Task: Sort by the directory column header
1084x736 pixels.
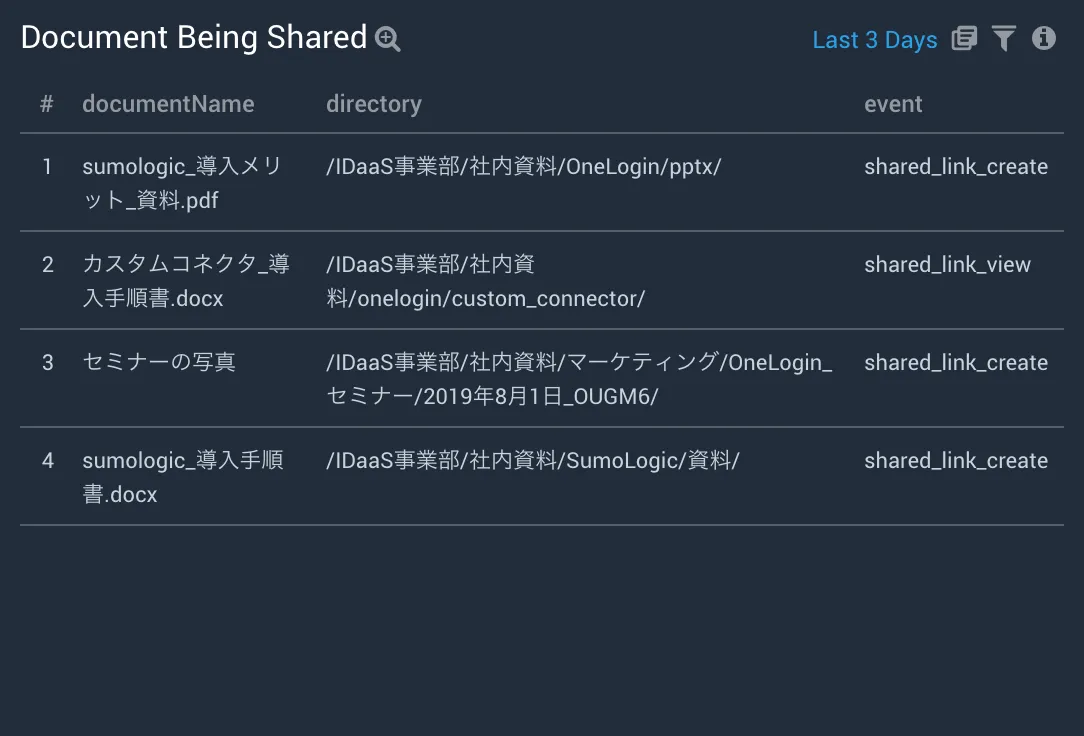Action: pos(374,104)
